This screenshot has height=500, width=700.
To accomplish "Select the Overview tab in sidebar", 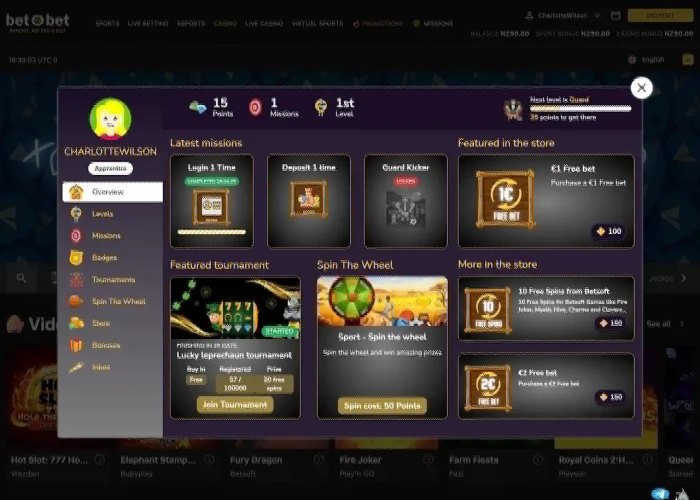I will coord(112,192).
